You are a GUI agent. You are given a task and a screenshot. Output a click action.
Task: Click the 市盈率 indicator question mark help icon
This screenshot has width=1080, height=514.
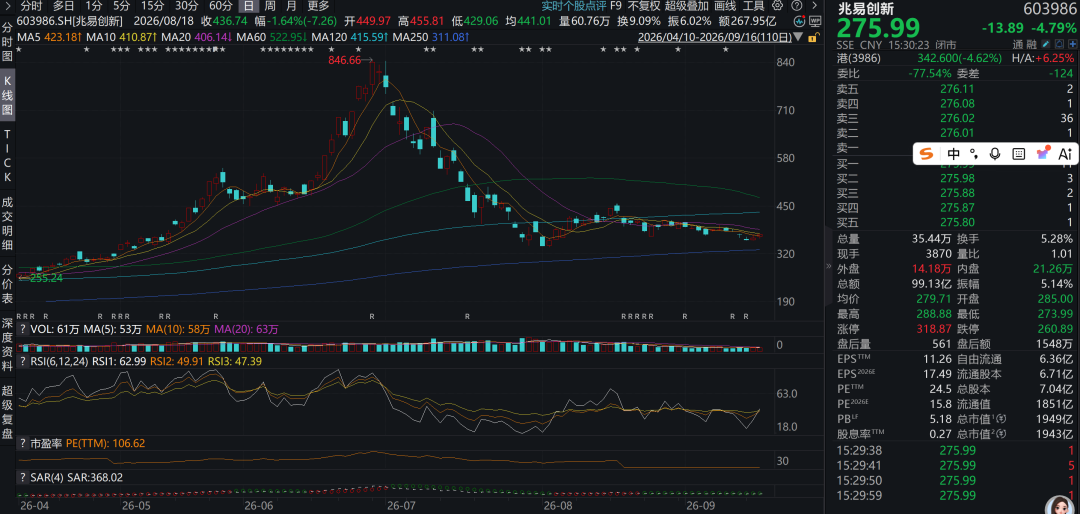pos(23,443)
